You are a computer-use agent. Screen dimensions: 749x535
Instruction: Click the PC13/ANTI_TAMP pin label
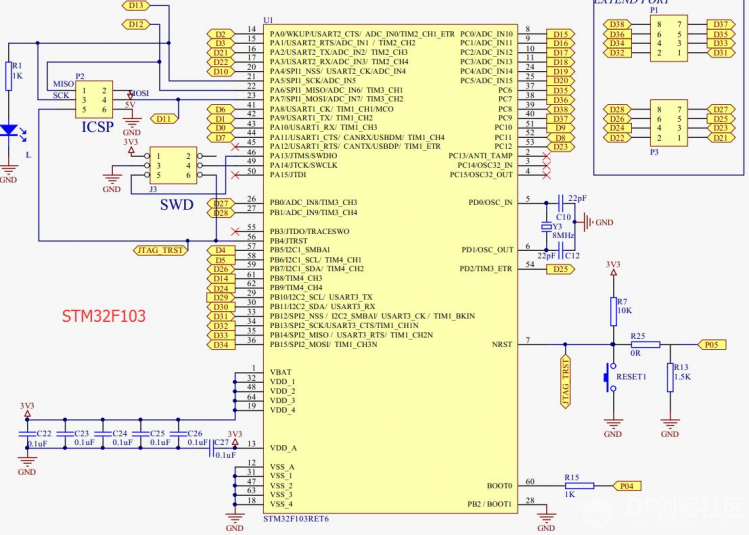(x=480, y=156)
